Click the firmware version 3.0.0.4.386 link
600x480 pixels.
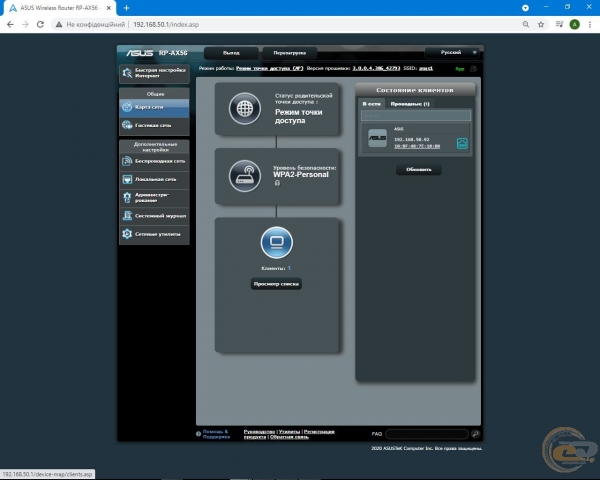376,69
